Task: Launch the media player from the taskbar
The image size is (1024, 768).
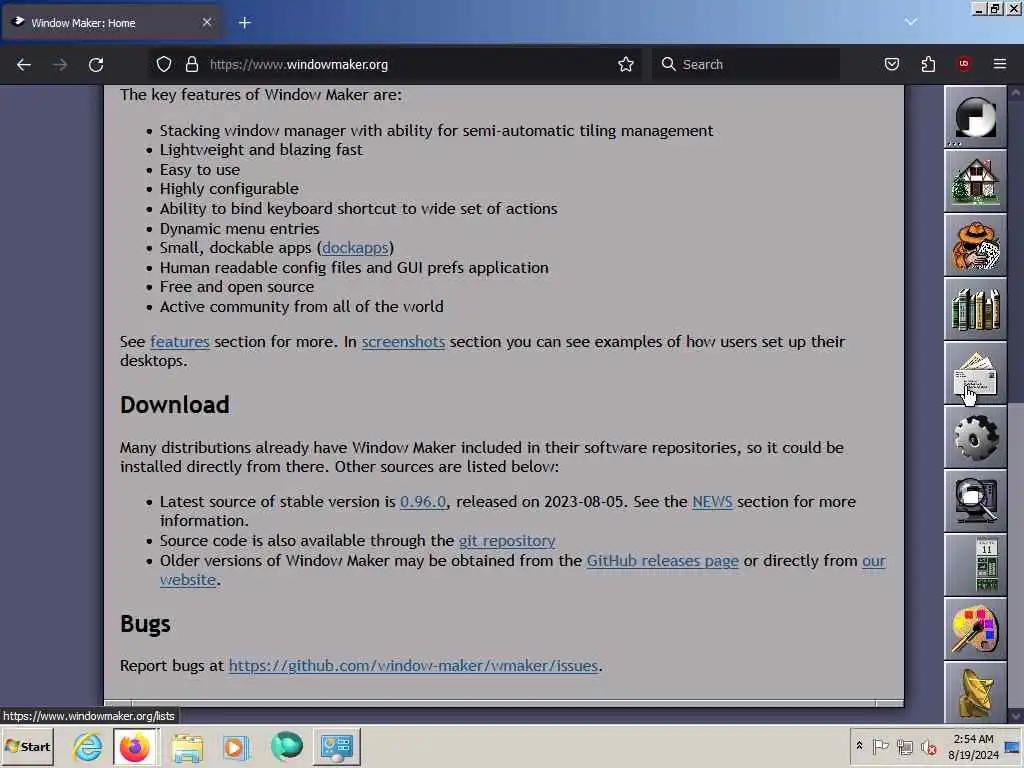Action: pyautogui.click(x=236, y=746)
